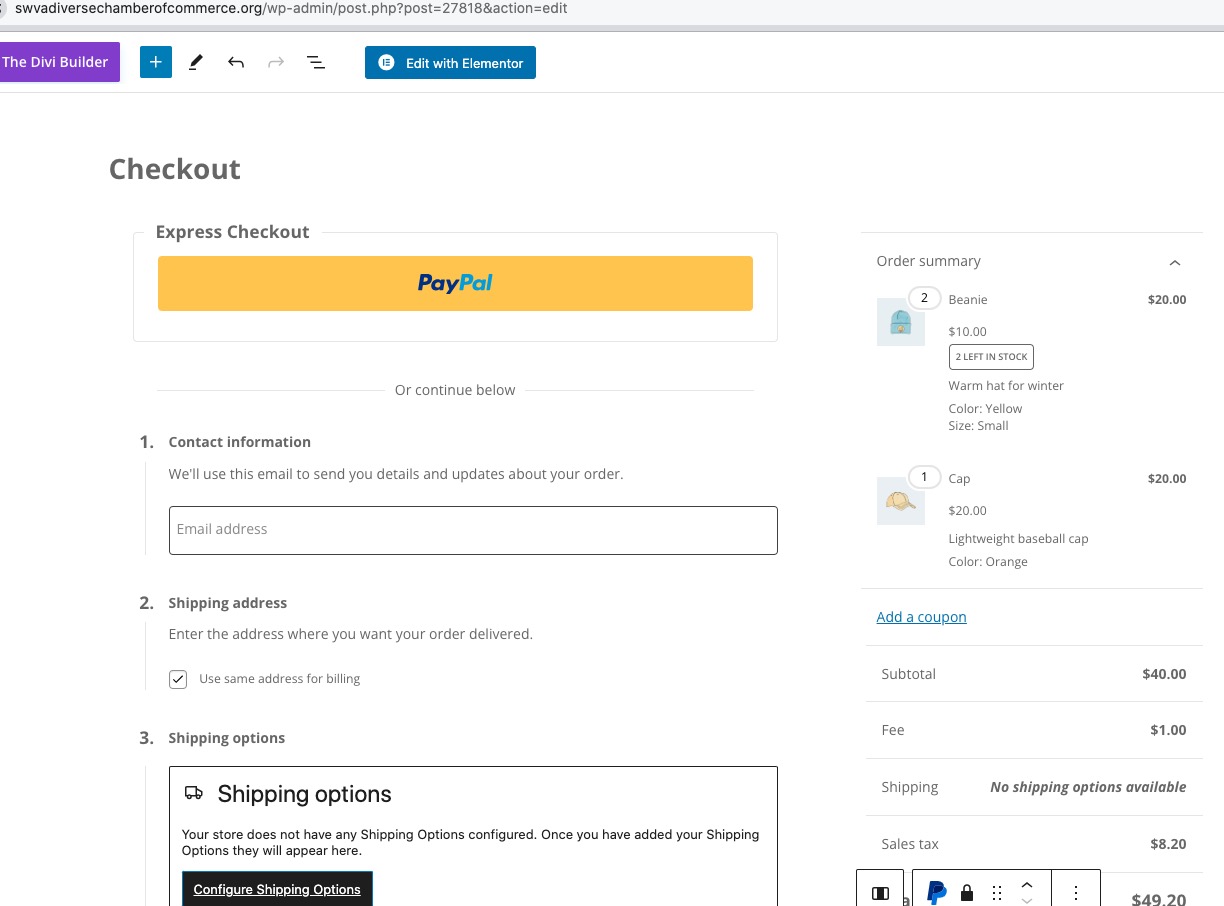This screenshot has width=1224, height=906.
Task: Click the 'Color: Yellow' variation text
Action: click(x=985, y=409)
